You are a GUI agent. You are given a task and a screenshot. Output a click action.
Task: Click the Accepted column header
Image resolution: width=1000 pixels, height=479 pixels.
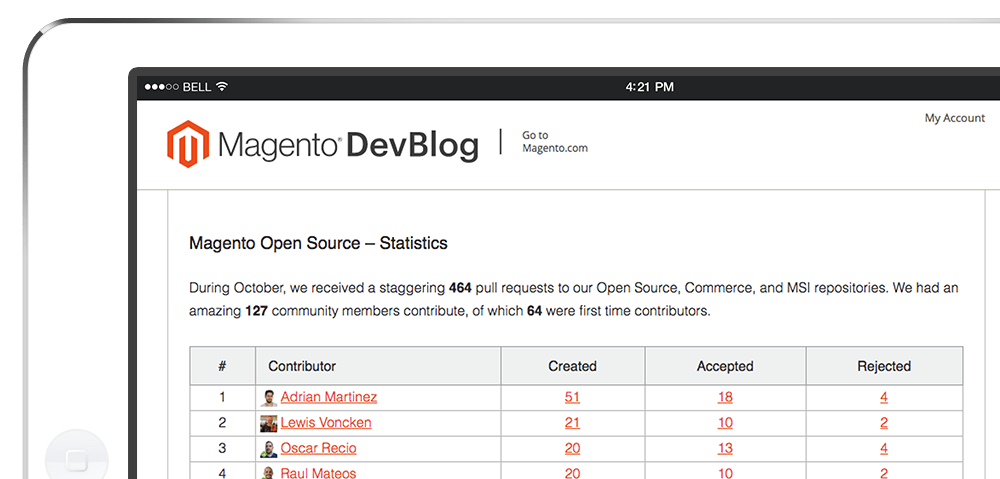(725, 366)
